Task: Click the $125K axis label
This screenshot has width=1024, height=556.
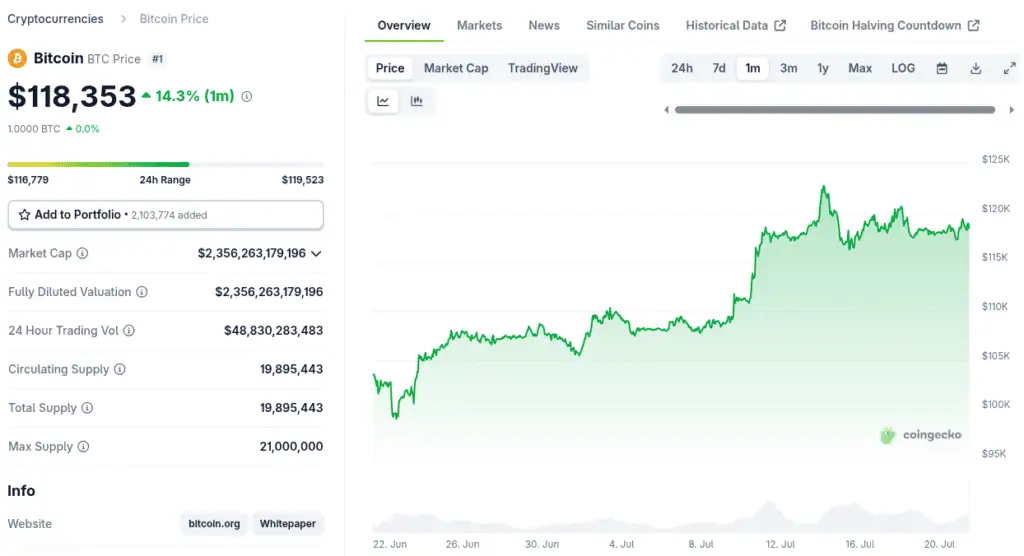Action: pos(995,159)
